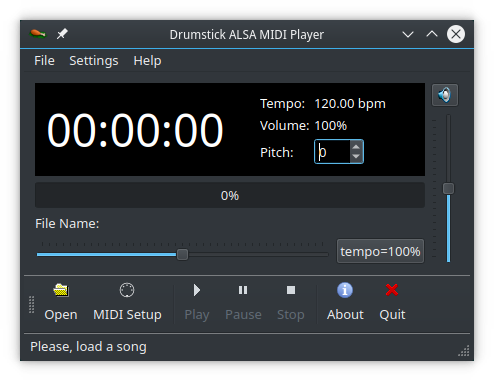Open a MIDI file with the folder icon

click(61, 302)
